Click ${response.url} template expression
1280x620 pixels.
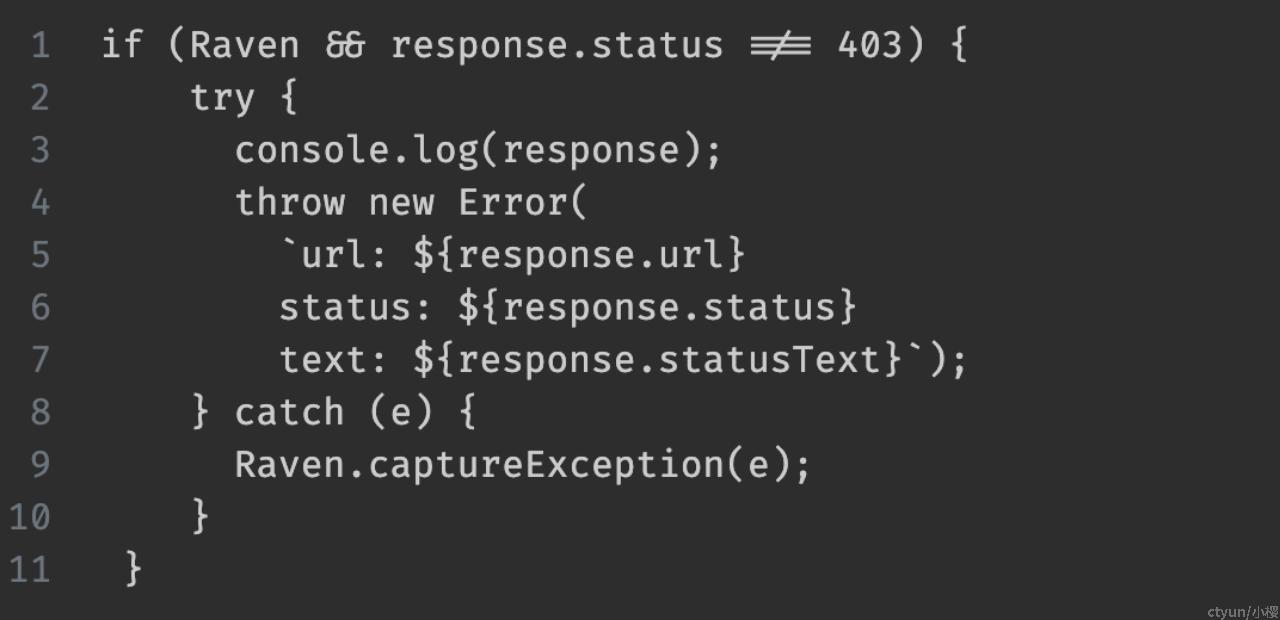pos(579,255)
